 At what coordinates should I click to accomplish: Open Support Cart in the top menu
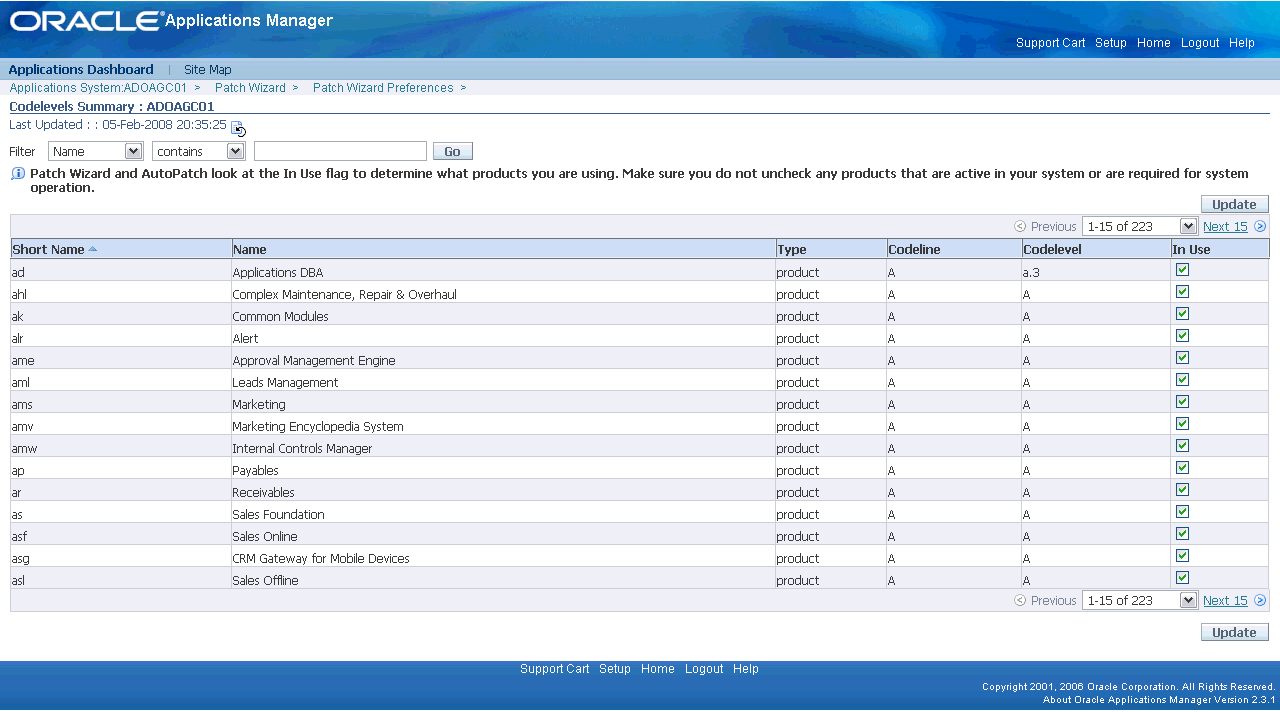[1050, 43]
